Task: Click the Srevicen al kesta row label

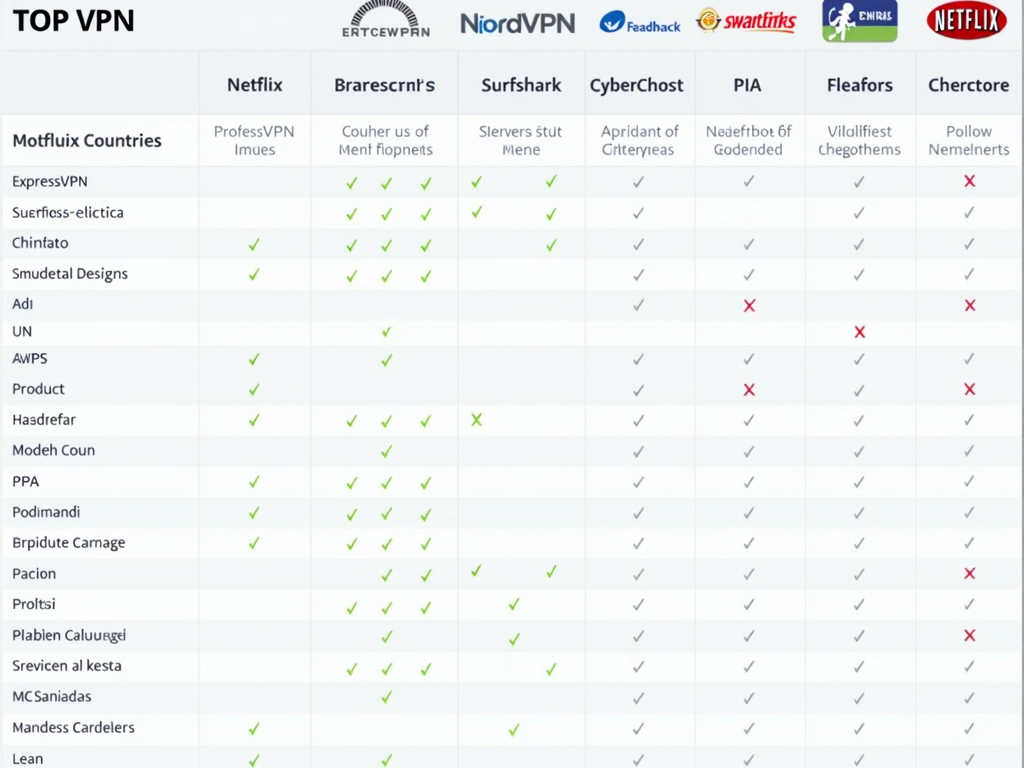Action: point(67,665)
